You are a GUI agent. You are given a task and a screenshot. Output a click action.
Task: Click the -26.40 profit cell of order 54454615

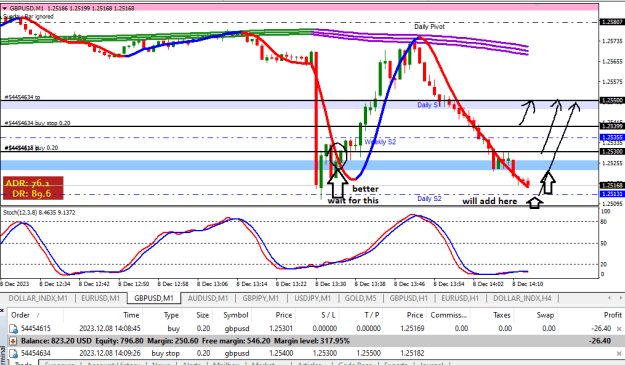point(601,329)
